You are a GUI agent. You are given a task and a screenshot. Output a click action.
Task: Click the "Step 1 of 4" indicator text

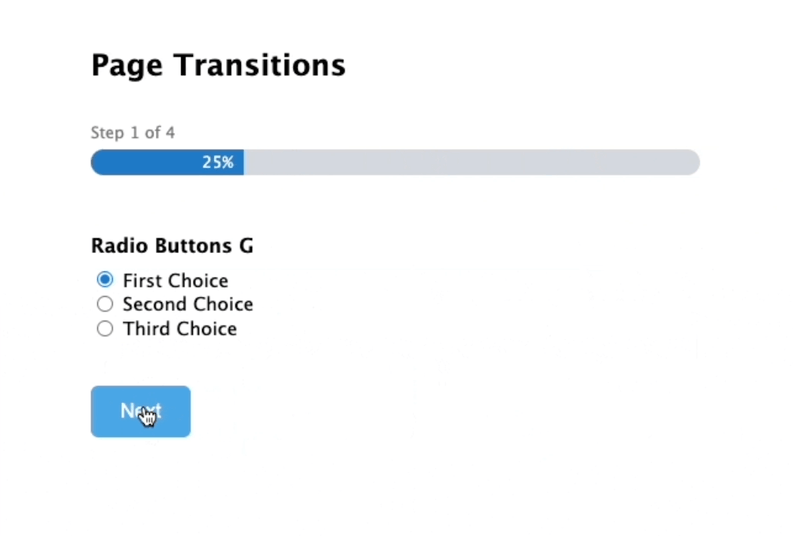pyautogui.click(x=133, y=133)
